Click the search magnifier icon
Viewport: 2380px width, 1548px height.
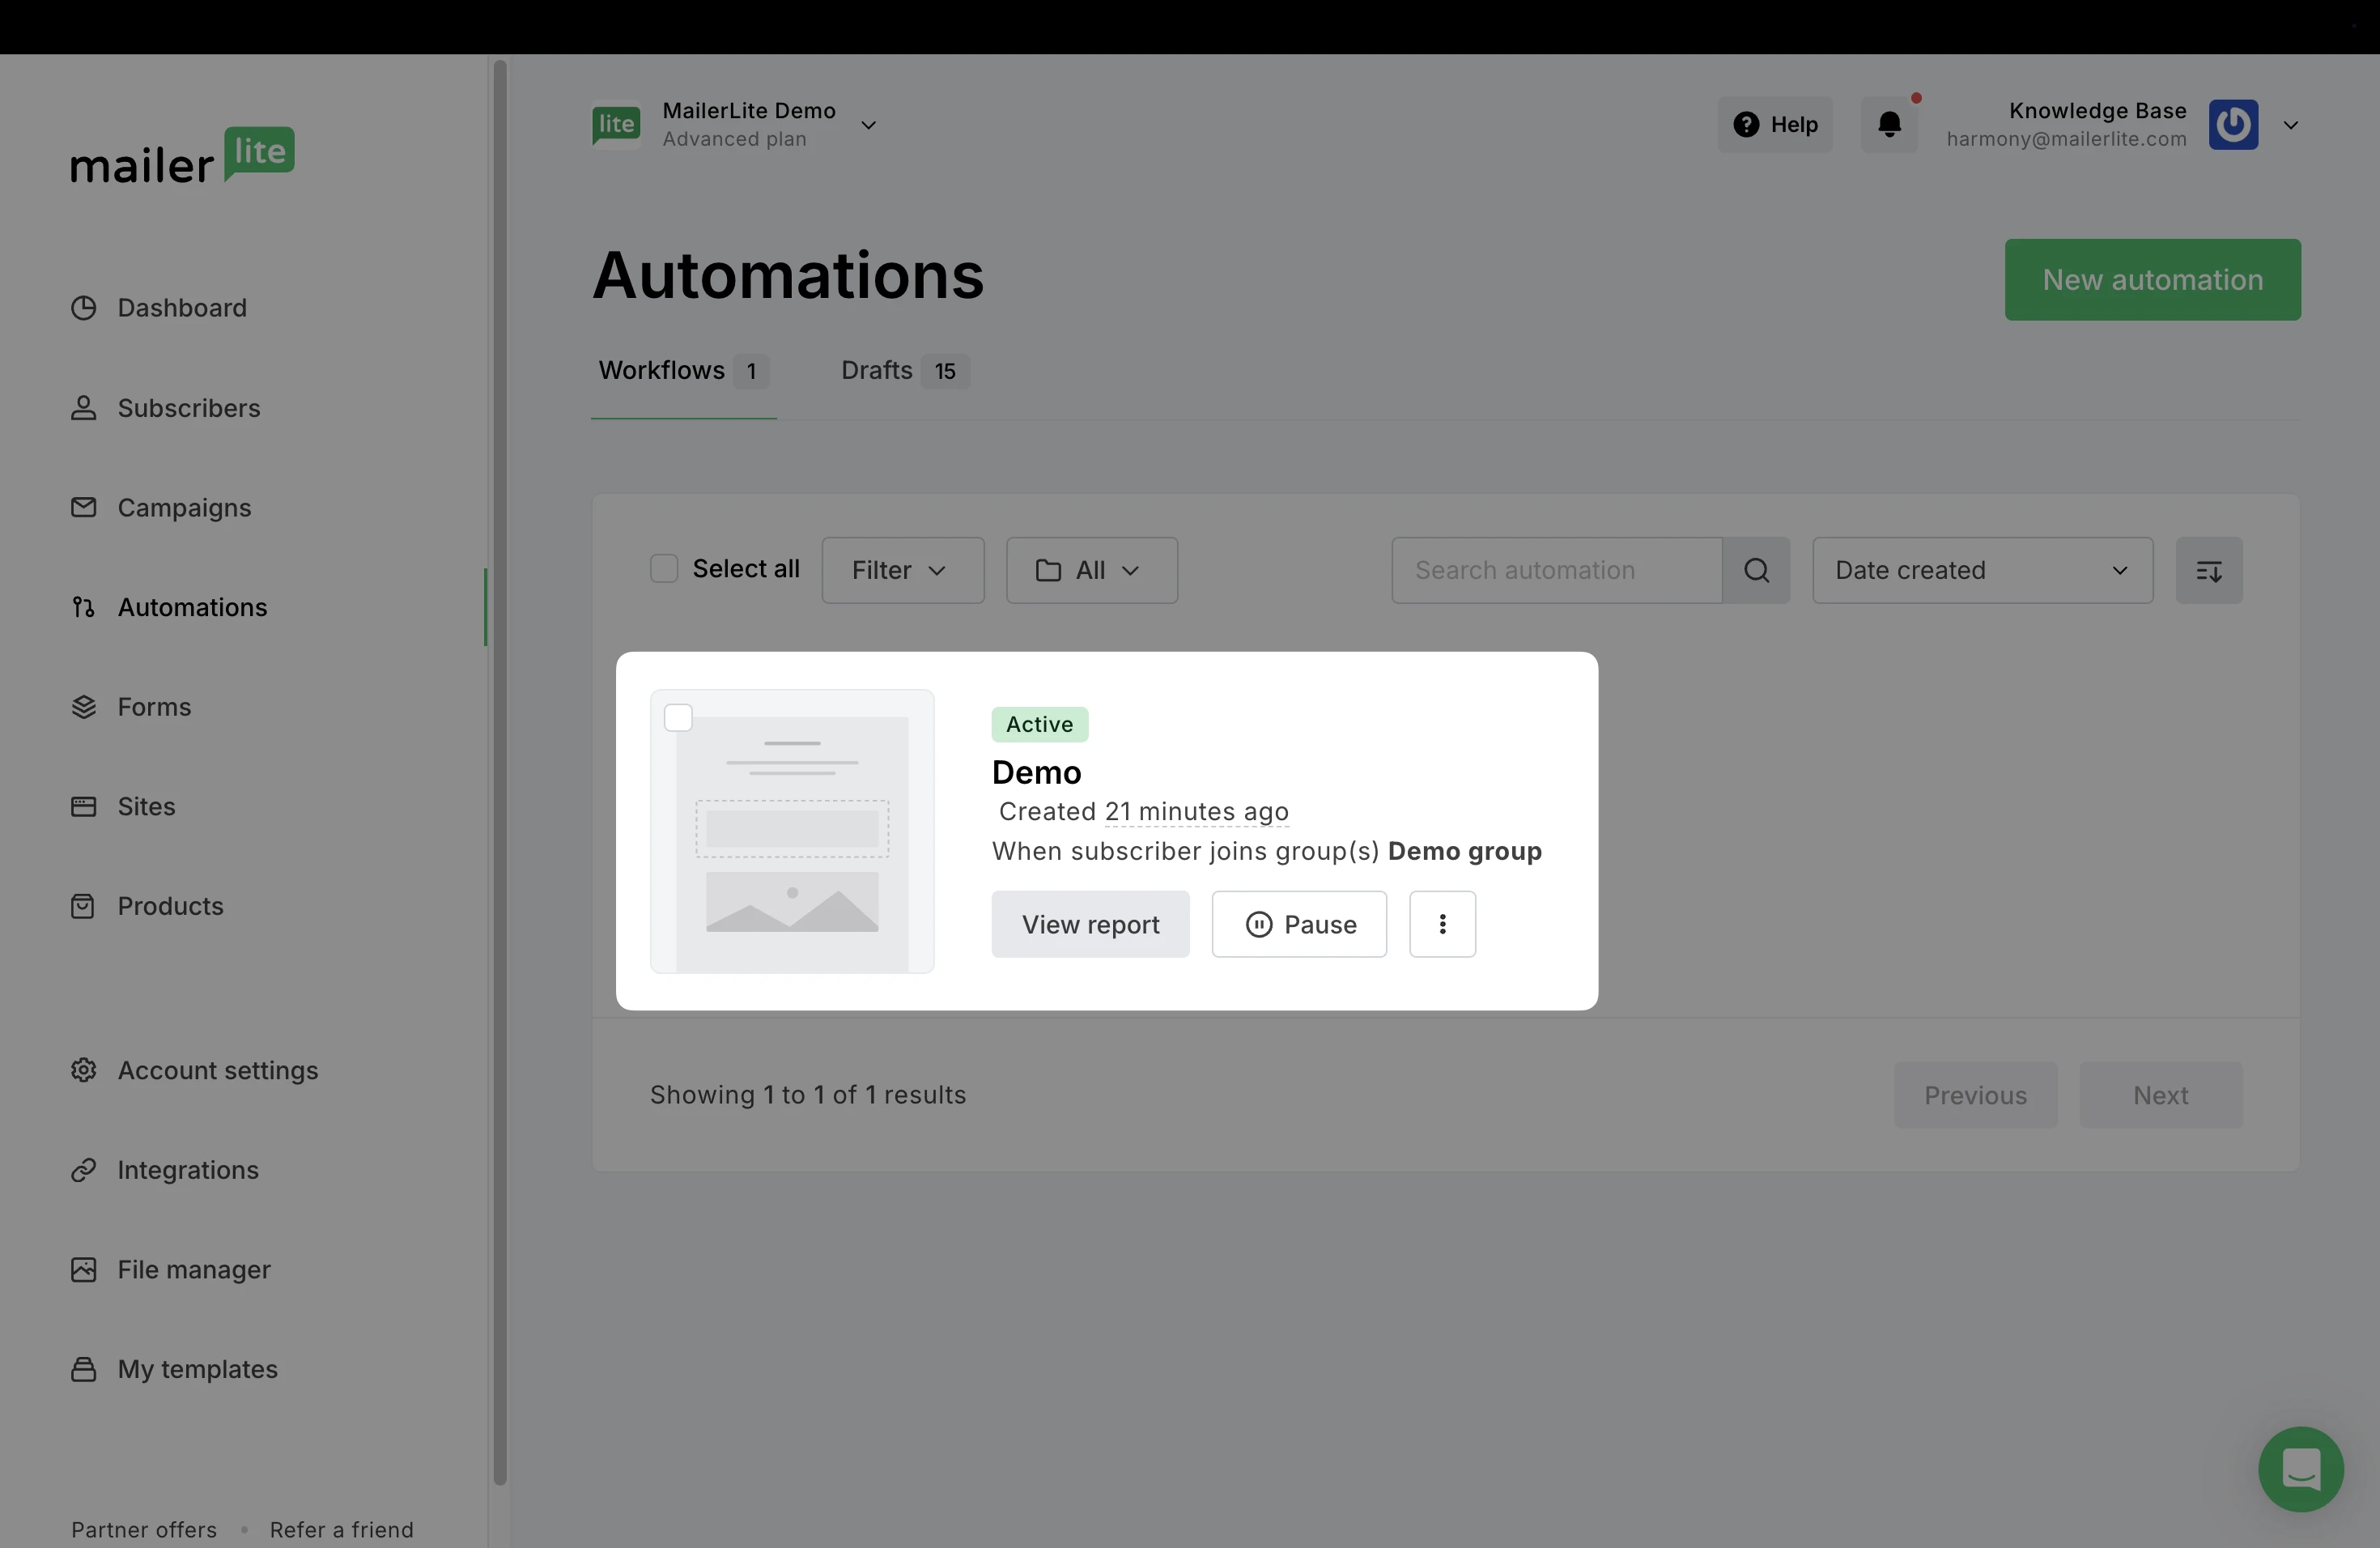pyautogui.click(x=1756, y=570)
